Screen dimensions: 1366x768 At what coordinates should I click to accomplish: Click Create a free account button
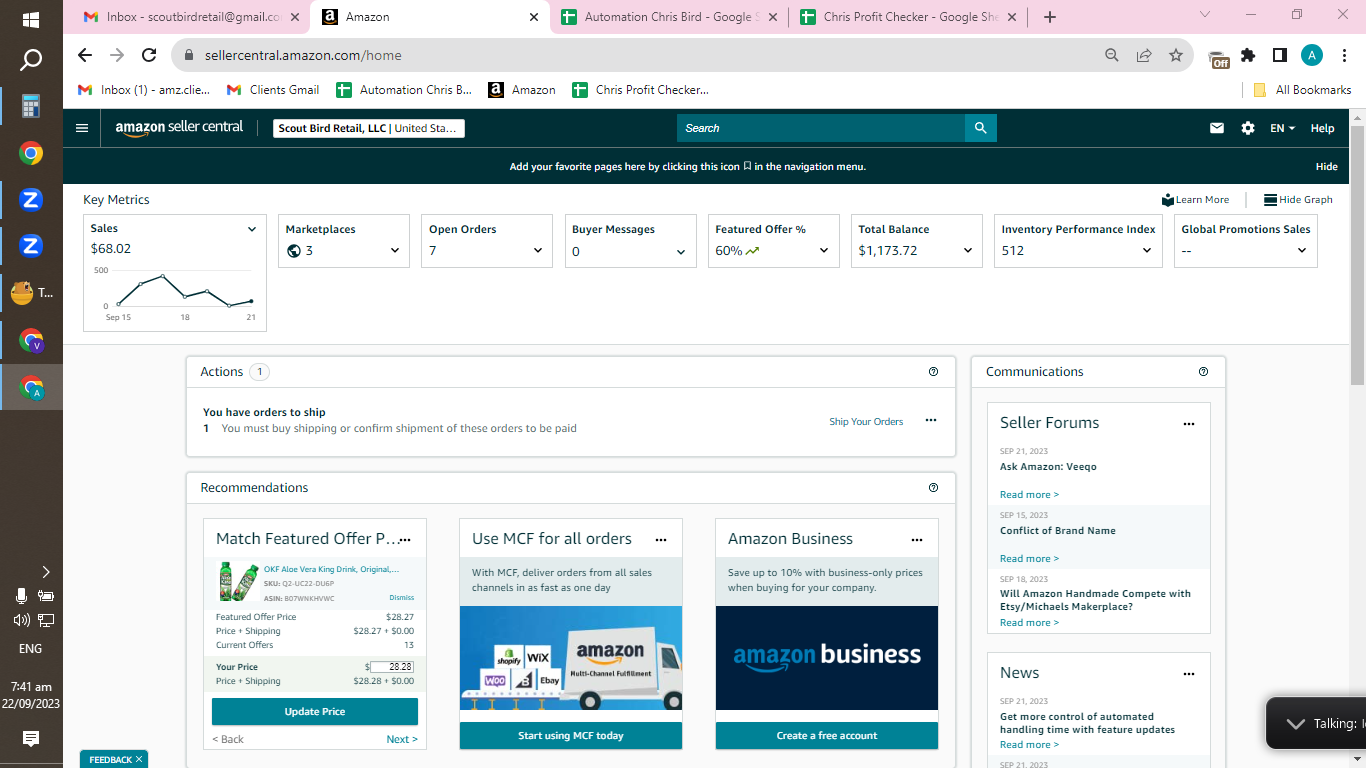point(827,736)
